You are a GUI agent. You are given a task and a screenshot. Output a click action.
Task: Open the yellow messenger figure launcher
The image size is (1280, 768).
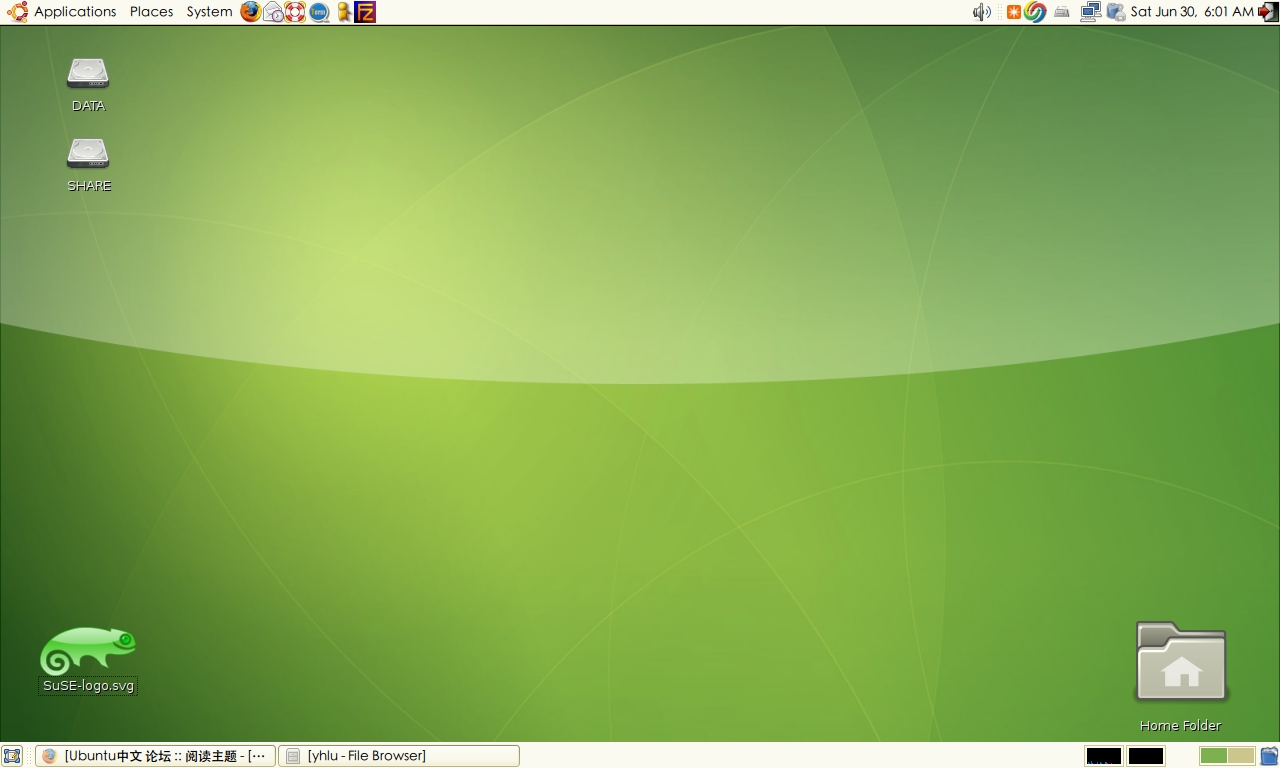point(344,12)
